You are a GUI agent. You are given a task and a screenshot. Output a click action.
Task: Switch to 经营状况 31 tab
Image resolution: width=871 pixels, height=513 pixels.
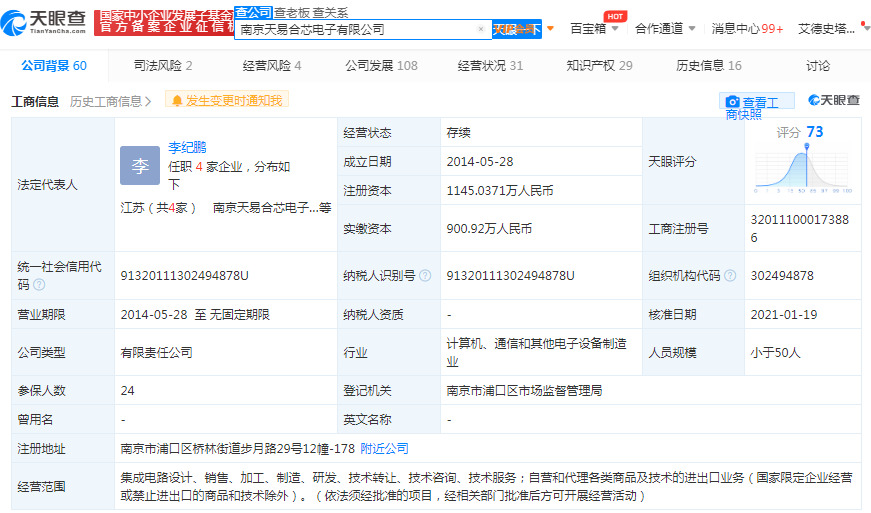coord(490,66)
